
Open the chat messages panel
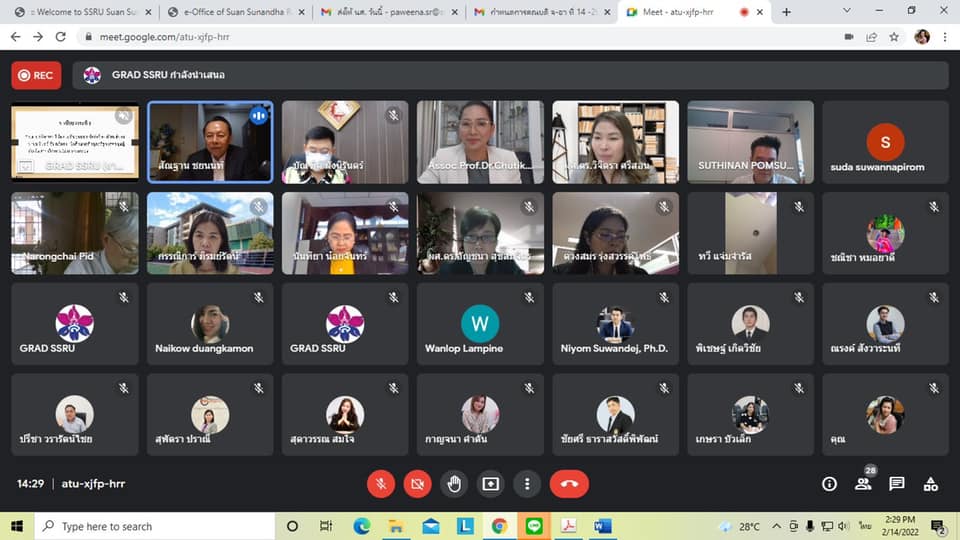click(x=897, y=484)
